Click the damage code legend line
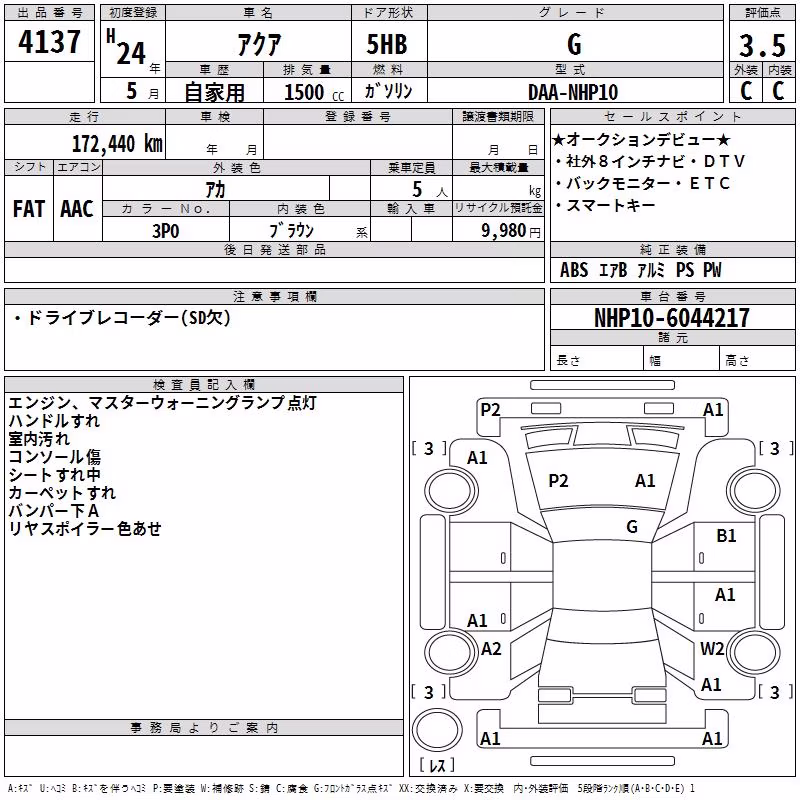 click(x=352, y=788)
